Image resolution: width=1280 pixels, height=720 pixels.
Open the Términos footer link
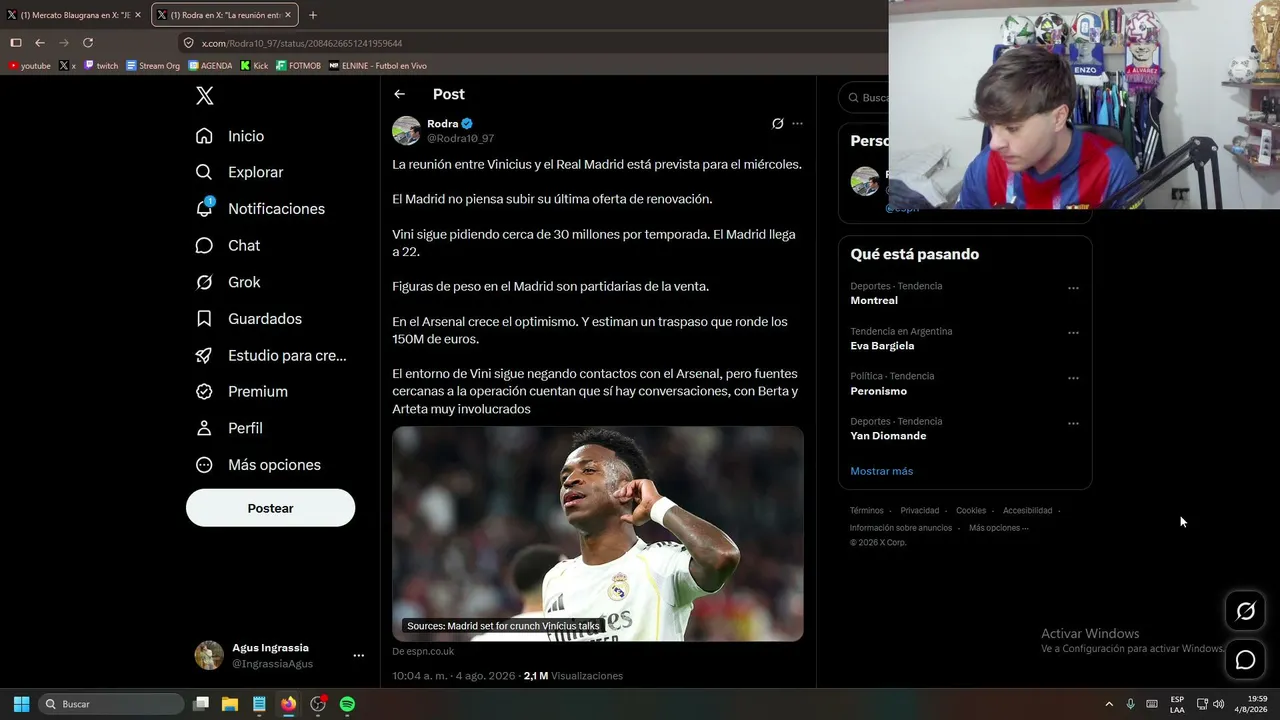[867, 511]
